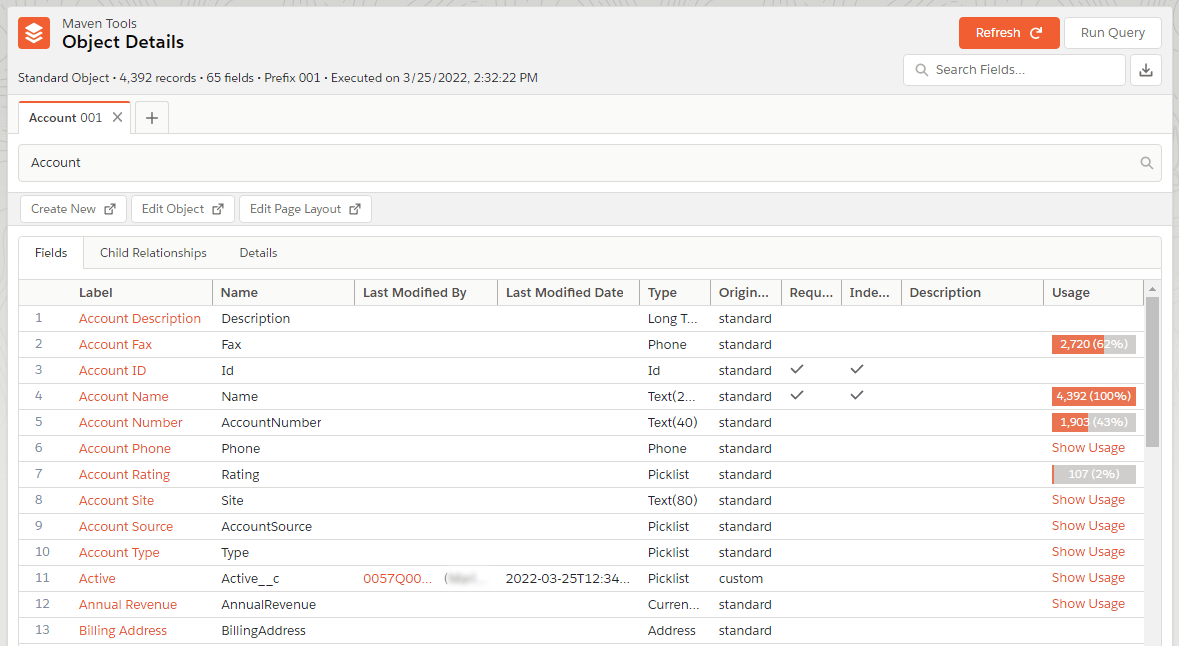The image size is (1179, 646).
Task: Click the Indexed checkmark in Account ID row
Action: coord(856,369)
